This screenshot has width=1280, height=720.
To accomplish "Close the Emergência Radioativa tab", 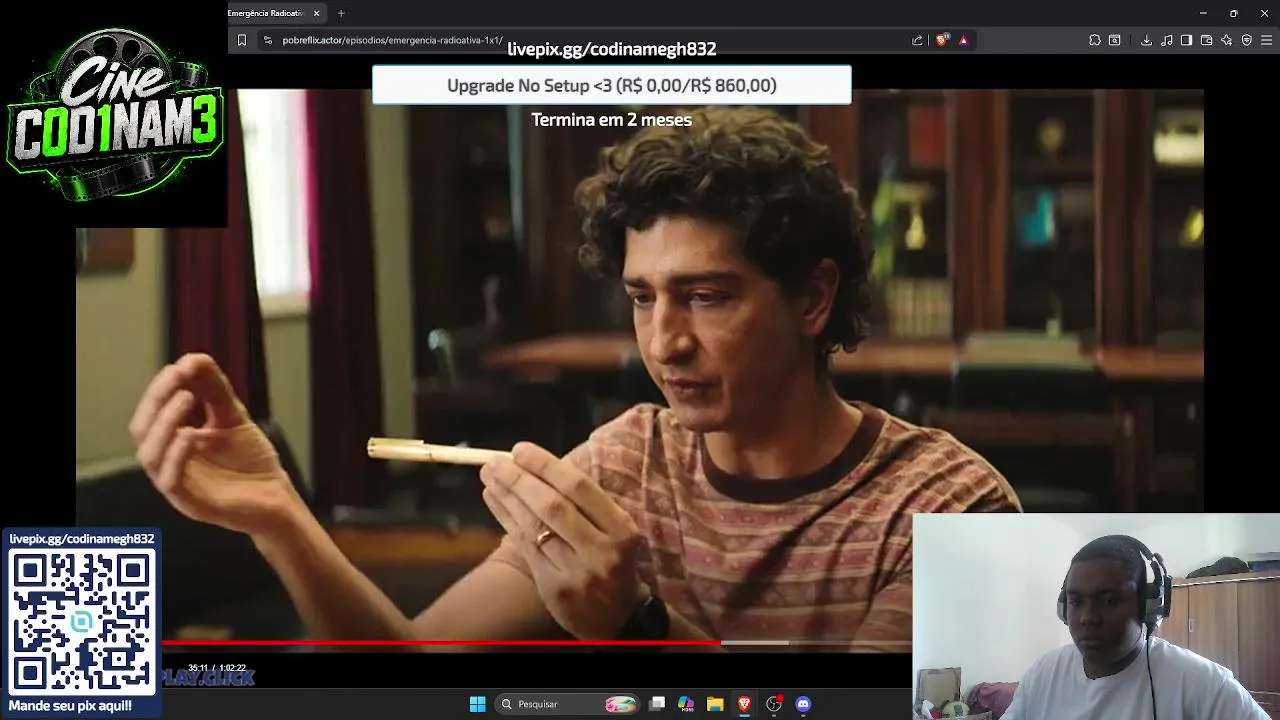I will pos(317,13).
